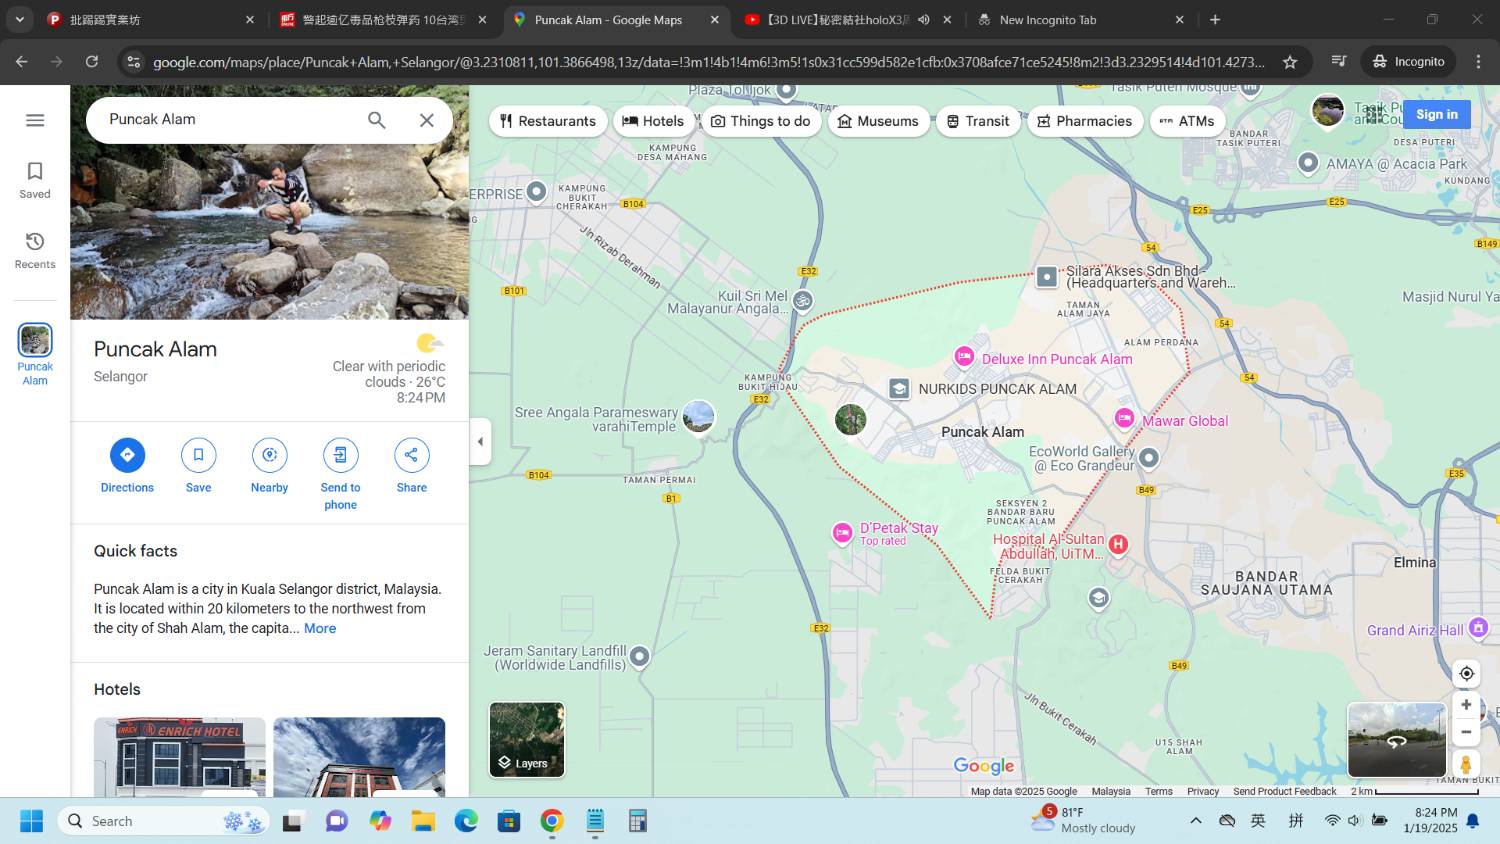Open the Chrome tab search dropdown
Viewport: 1500px width, 844px height.
pos(19,19)
